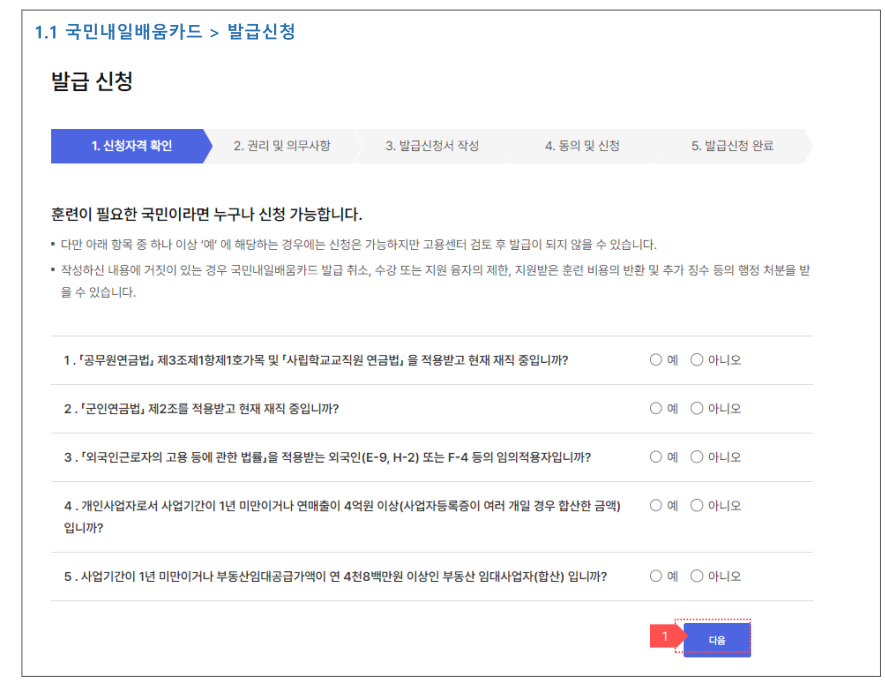Click question 5 text about 부동산임대공급가액
Screen dimensions: 885x688
pos(335,576)
